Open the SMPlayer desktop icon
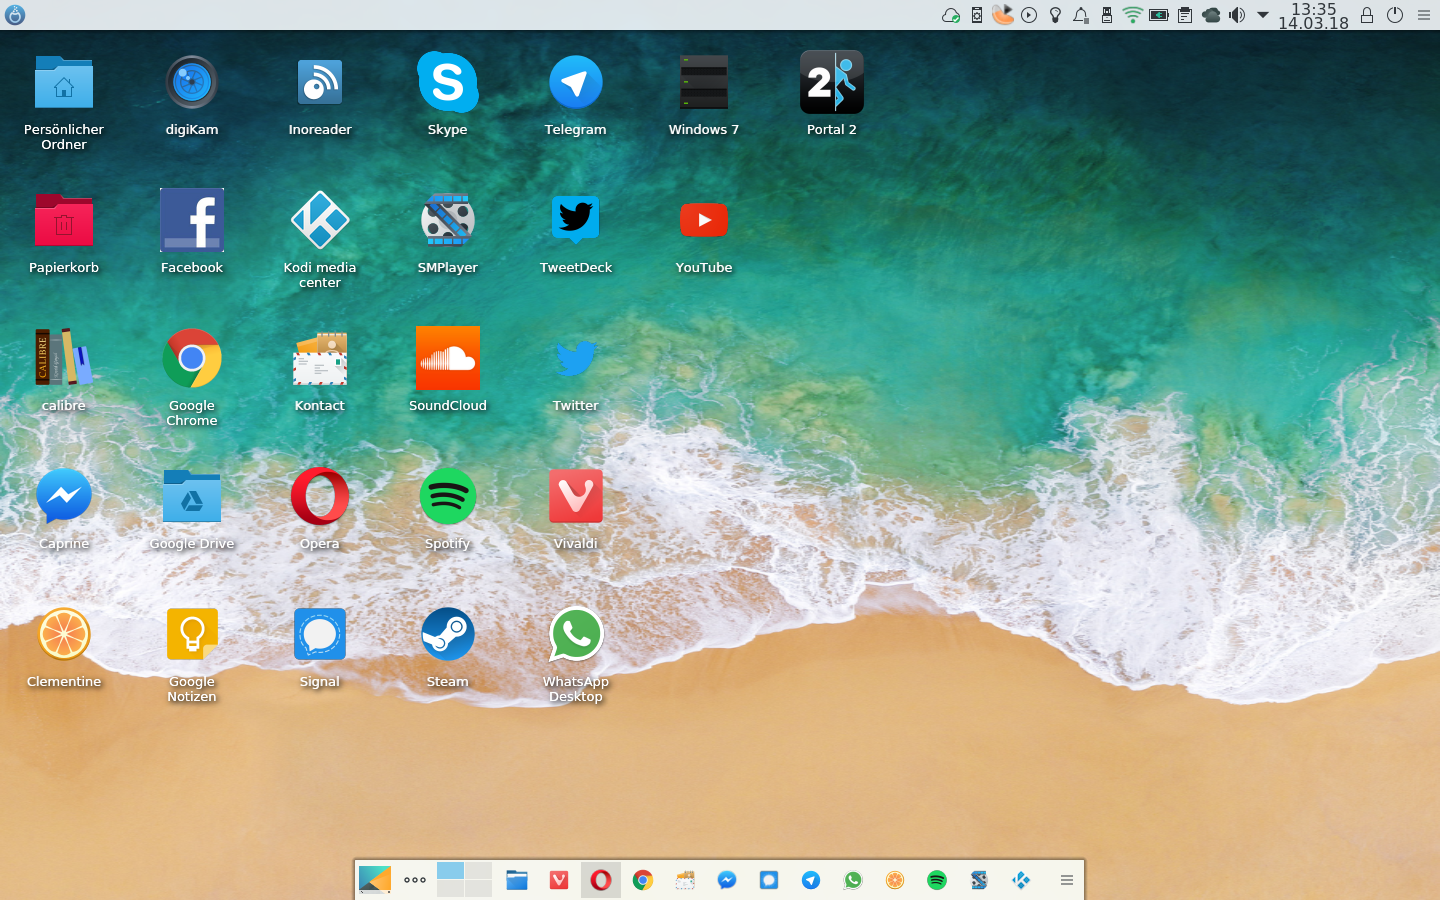 click(448, 221)
